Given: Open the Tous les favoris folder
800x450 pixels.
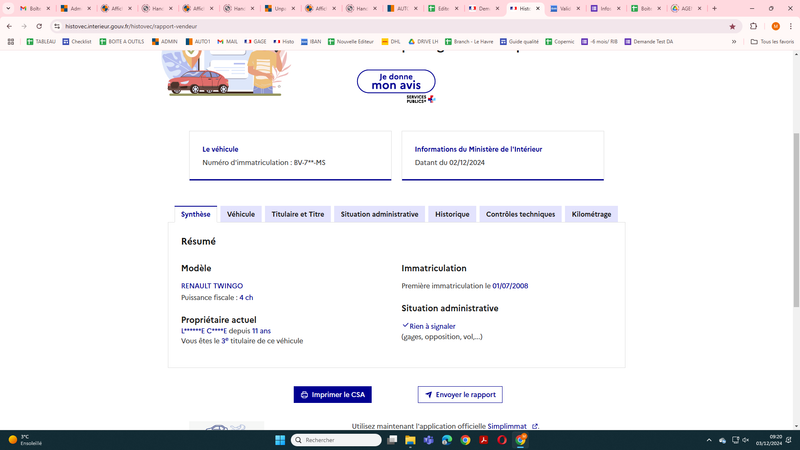Looking at the screenshot, I should click(772, 42).
